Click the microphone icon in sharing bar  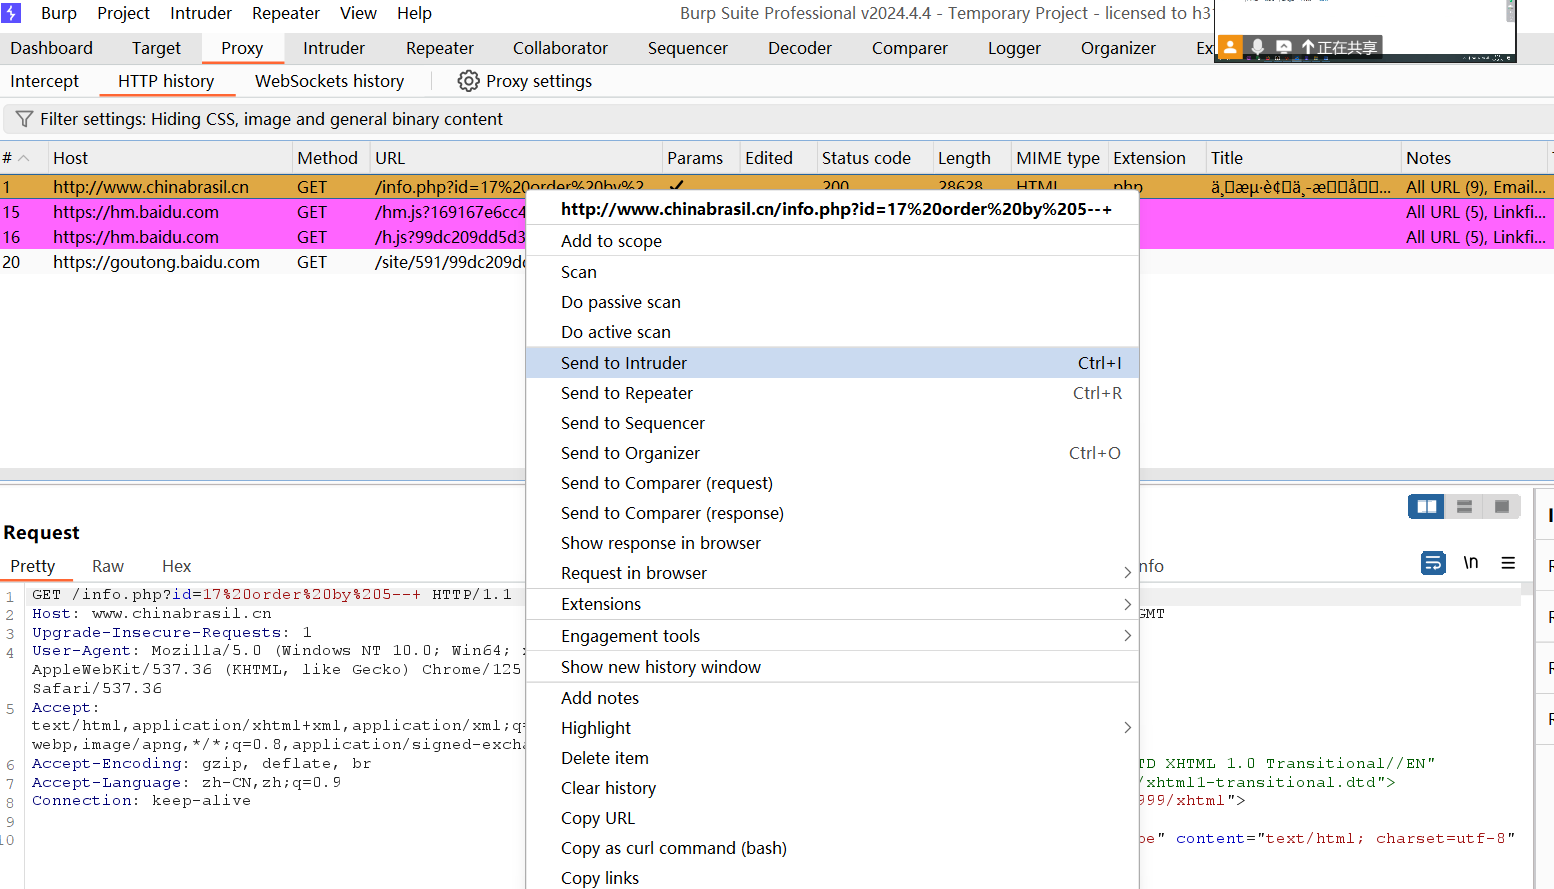[x=1257, y=47]
